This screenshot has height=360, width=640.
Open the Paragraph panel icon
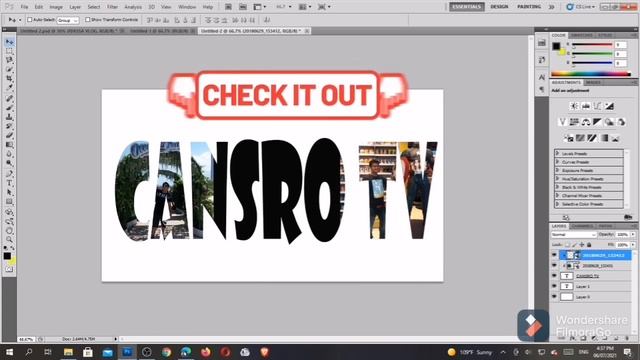[542, 89]
